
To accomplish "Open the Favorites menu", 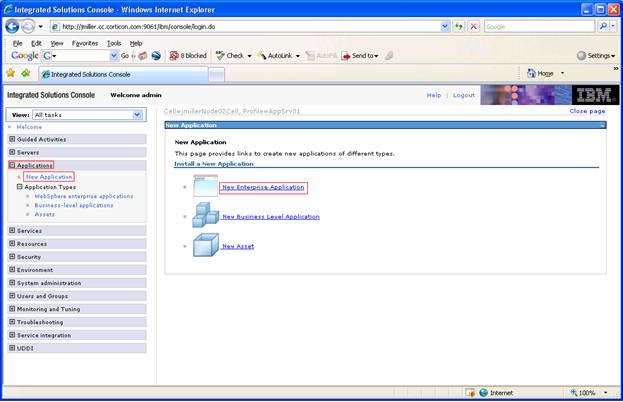I will pos(85,43).
